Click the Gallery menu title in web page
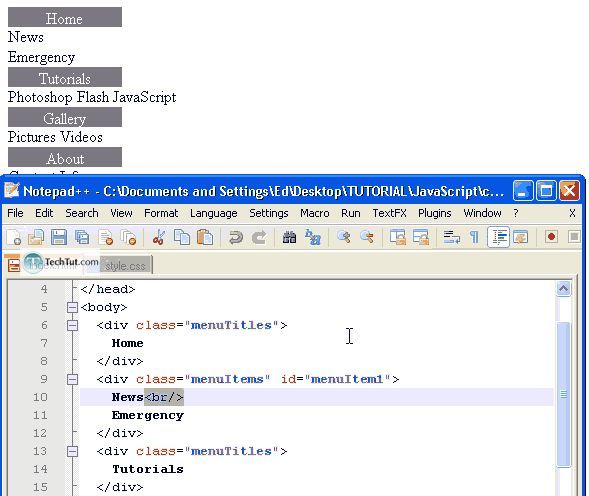The width and height of the screenshot is (589, 496). [x=65, y=117]
